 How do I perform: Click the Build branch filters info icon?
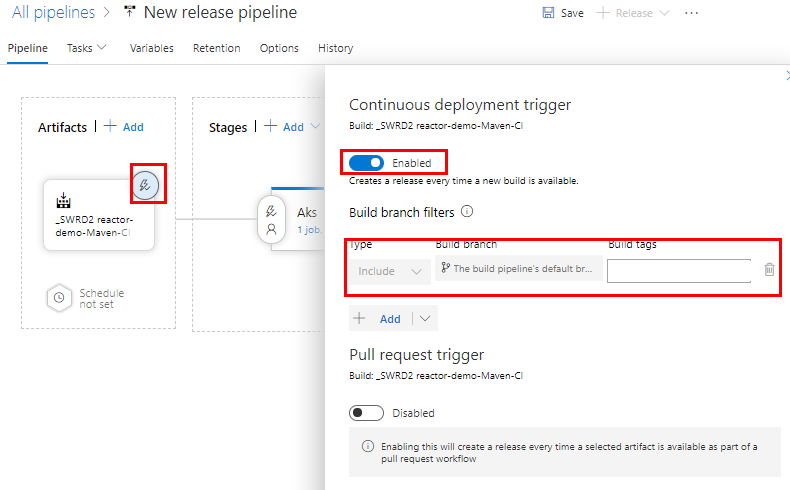click(x=467, y=212)
